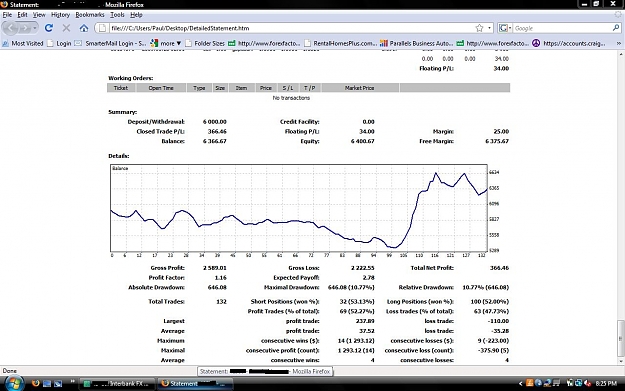Click the Free Margin value 6 375.67
Image resolution: width=625 pixels, height=391 pixels.
click(x=497, y=141)
